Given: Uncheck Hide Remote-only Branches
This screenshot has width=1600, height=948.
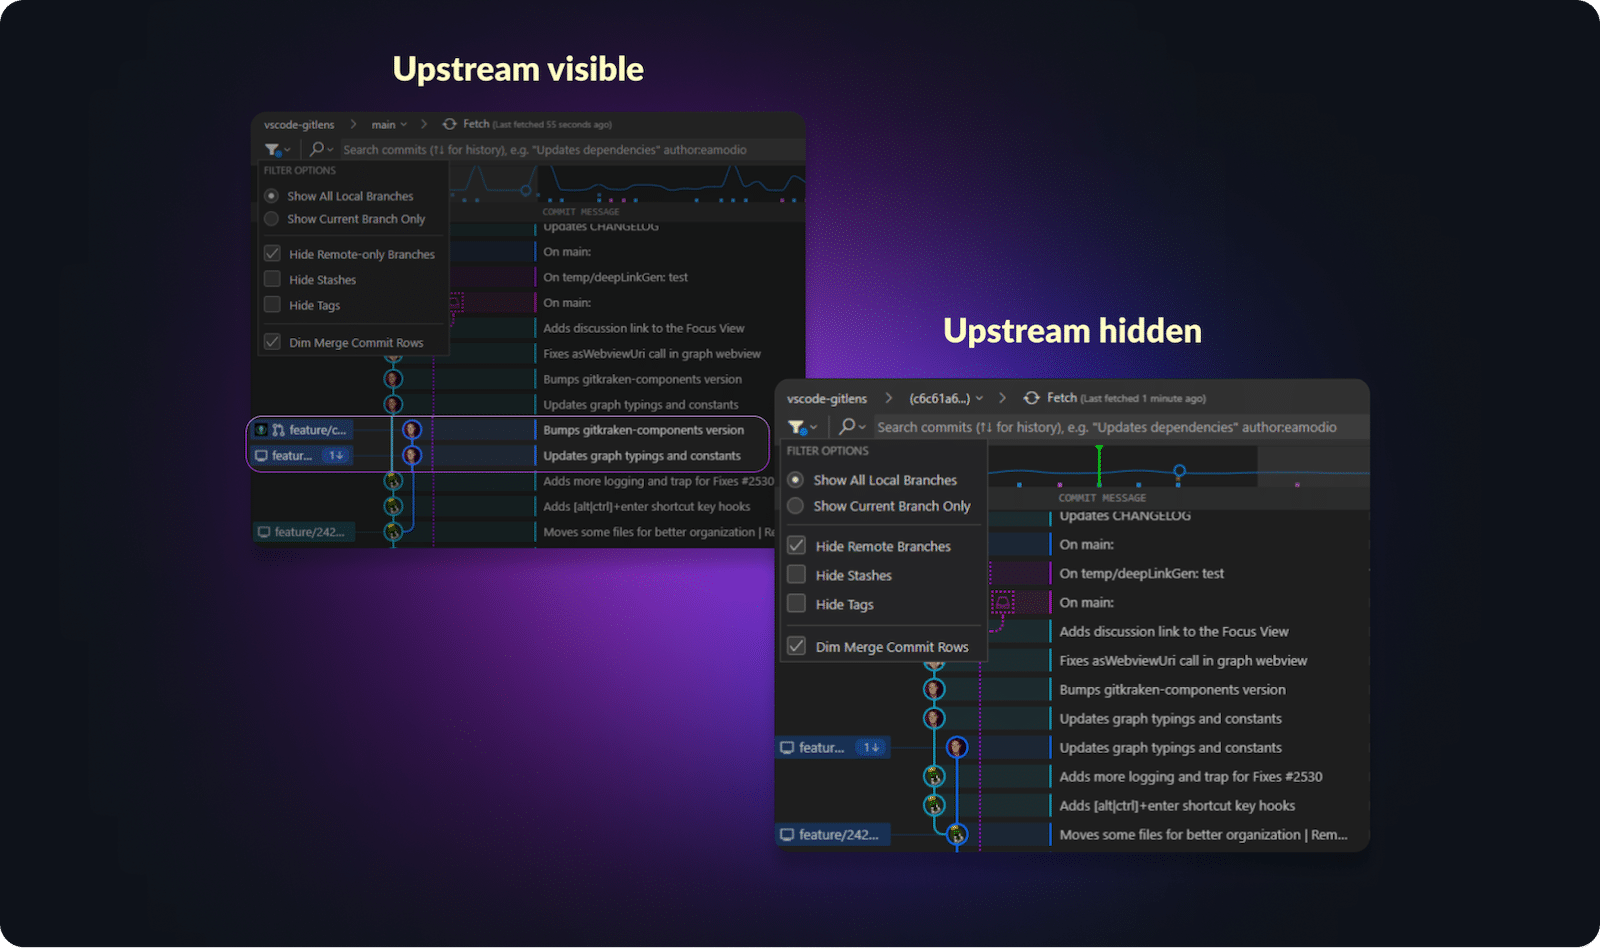Looking at the screenshot, I should [272, 253].
